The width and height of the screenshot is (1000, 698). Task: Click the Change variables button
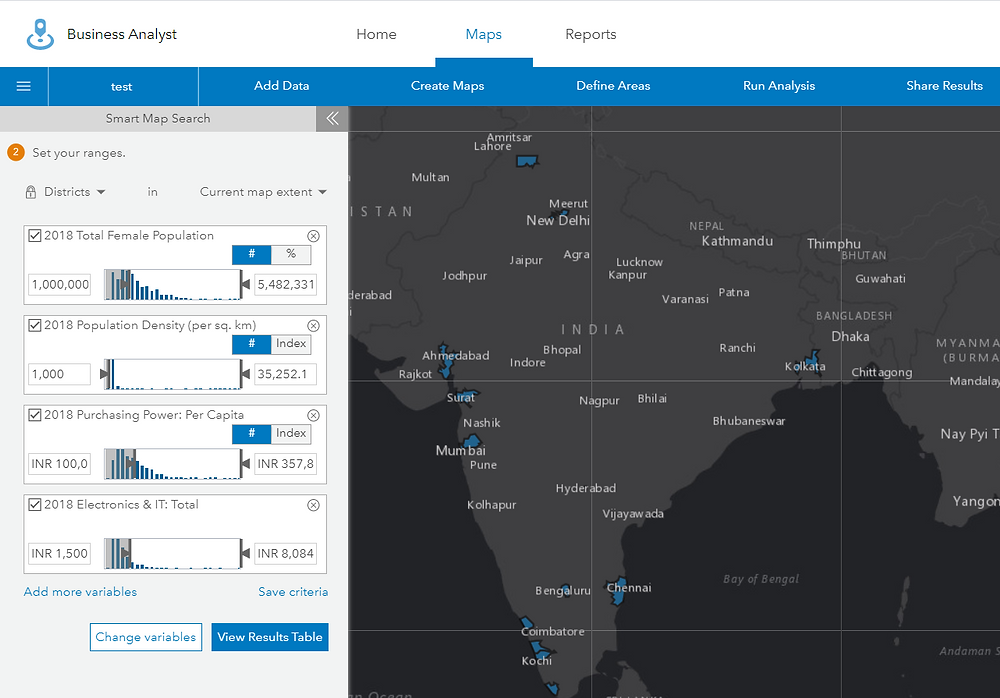tap(146, 637)
